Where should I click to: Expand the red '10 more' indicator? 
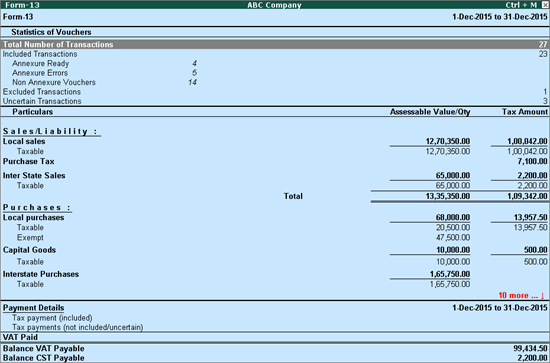[x=521, y=295]
